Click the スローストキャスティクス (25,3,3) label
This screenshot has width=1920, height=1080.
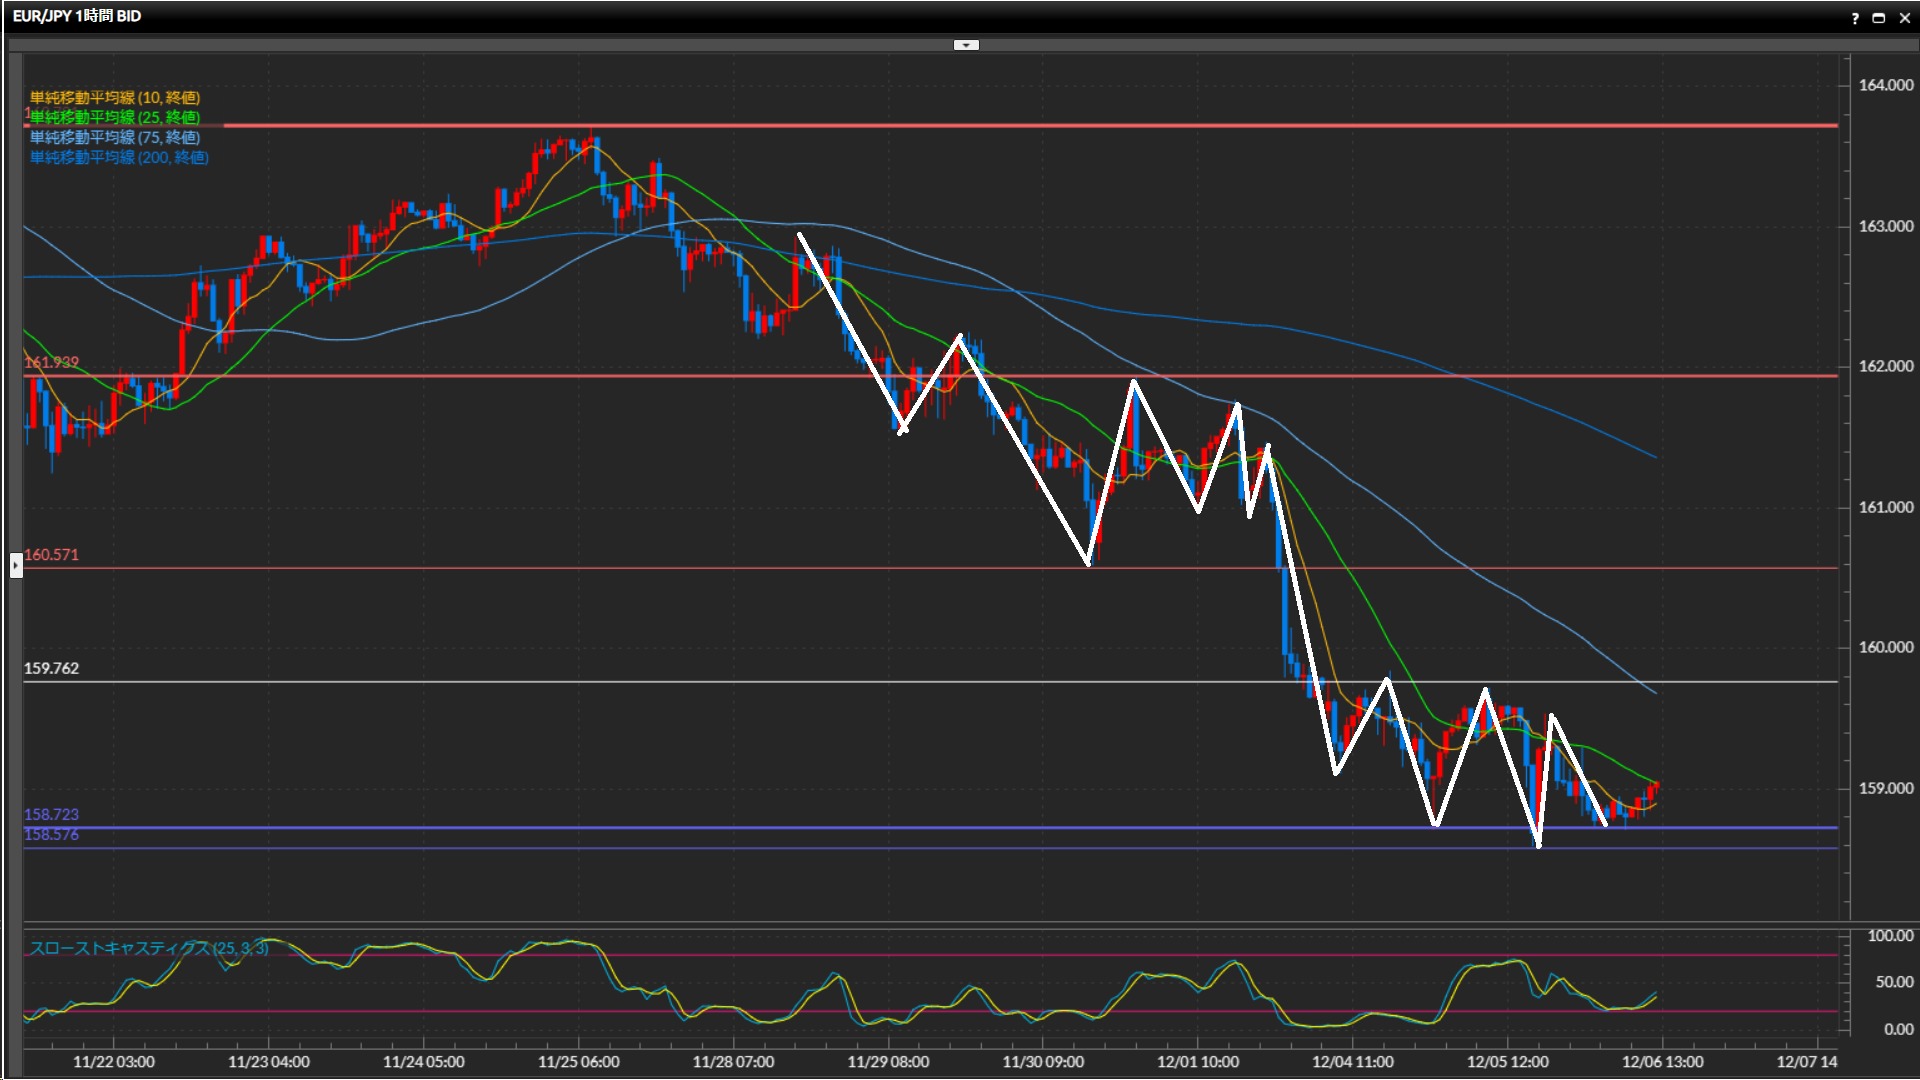[x=148, y=948]
